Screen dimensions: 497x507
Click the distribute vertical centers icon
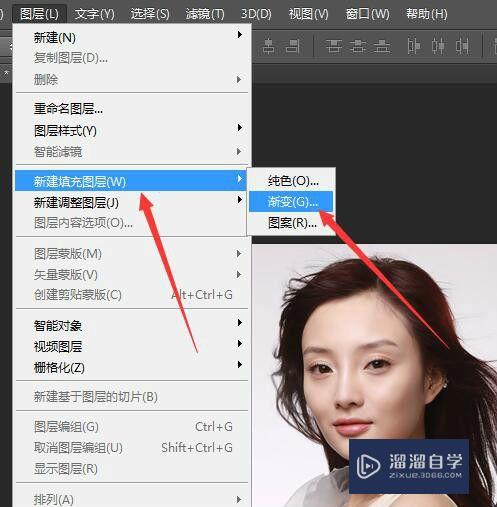pos(358,46)
